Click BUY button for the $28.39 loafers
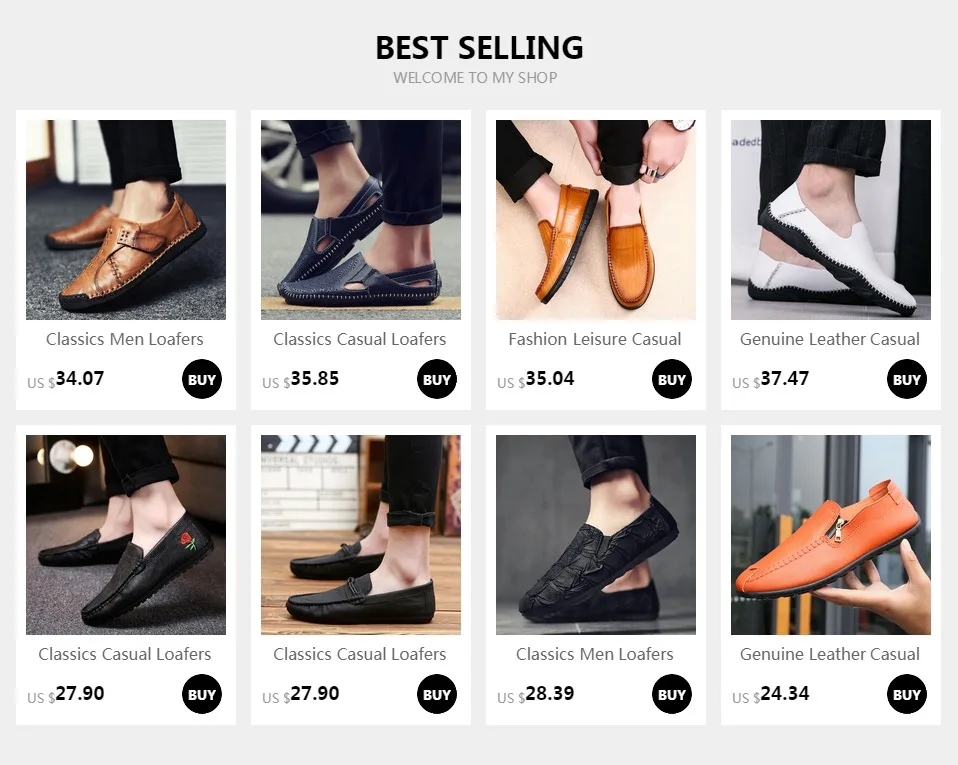The width and height of the screenshot is (958, 765). click(671, 694)
